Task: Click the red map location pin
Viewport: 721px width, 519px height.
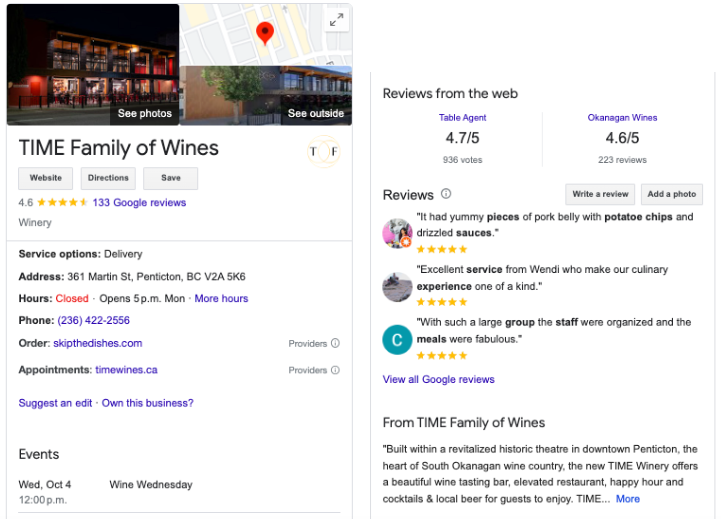Action: (x=265, y=33)
